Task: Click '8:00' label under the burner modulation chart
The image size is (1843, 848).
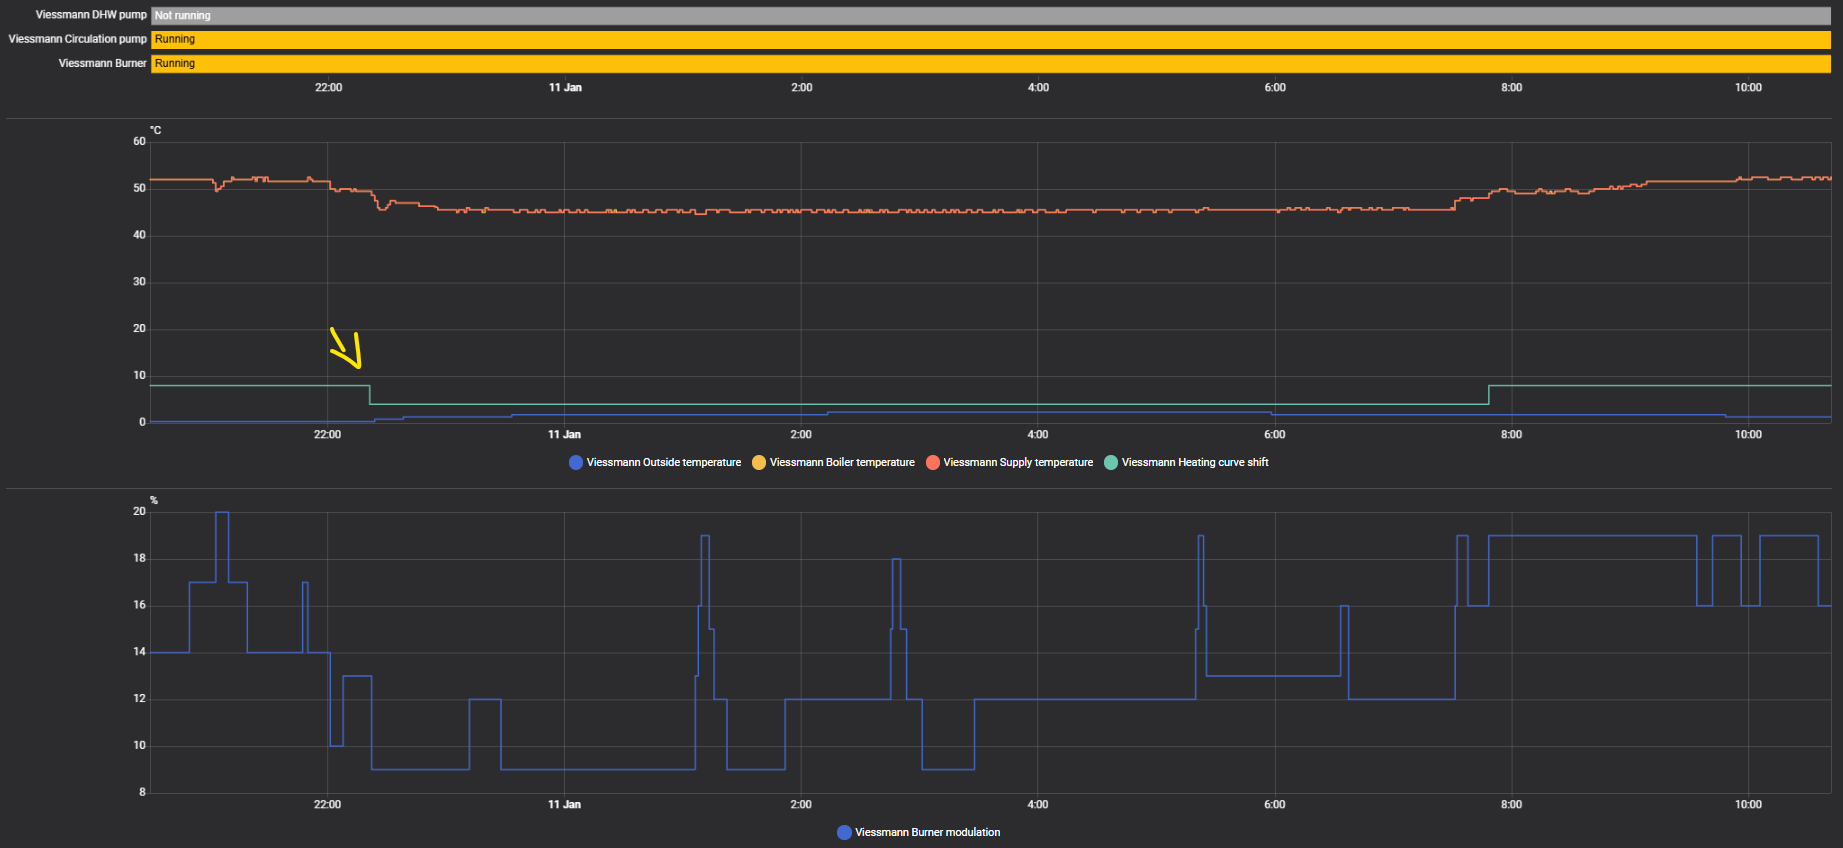Action: tap(1511, 805)
